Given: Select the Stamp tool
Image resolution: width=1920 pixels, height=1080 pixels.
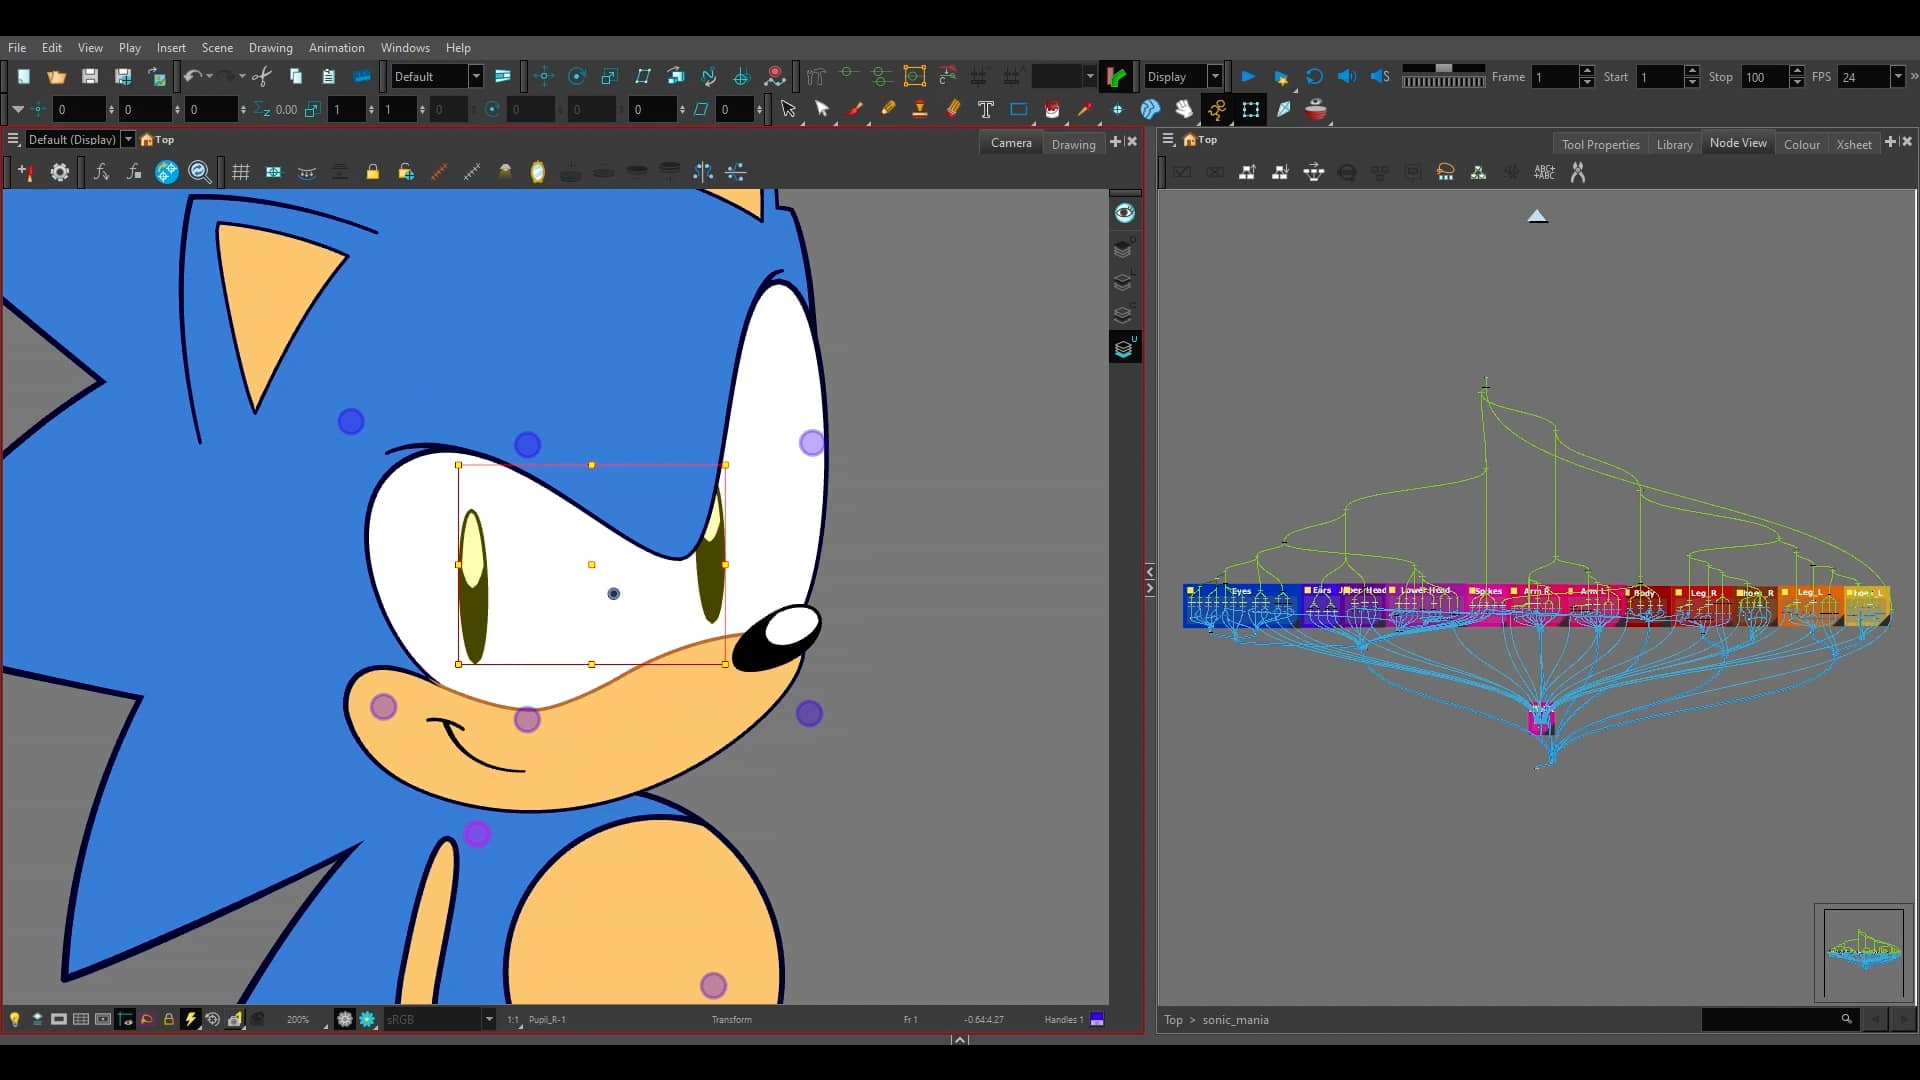Looking at the screenshot, I should tap(920, 109).
